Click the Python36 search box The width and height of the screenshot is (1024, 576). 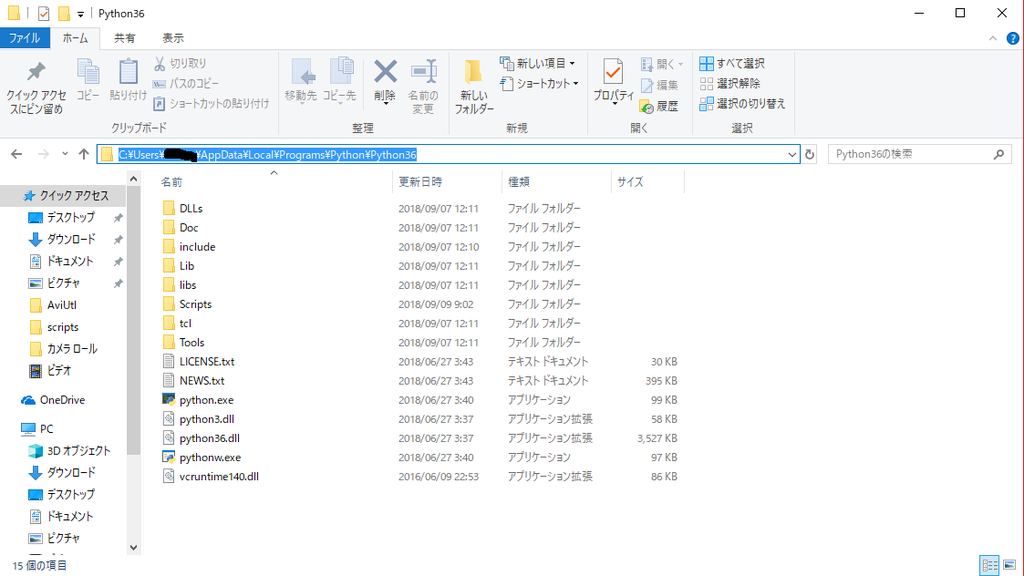[920, 154]
